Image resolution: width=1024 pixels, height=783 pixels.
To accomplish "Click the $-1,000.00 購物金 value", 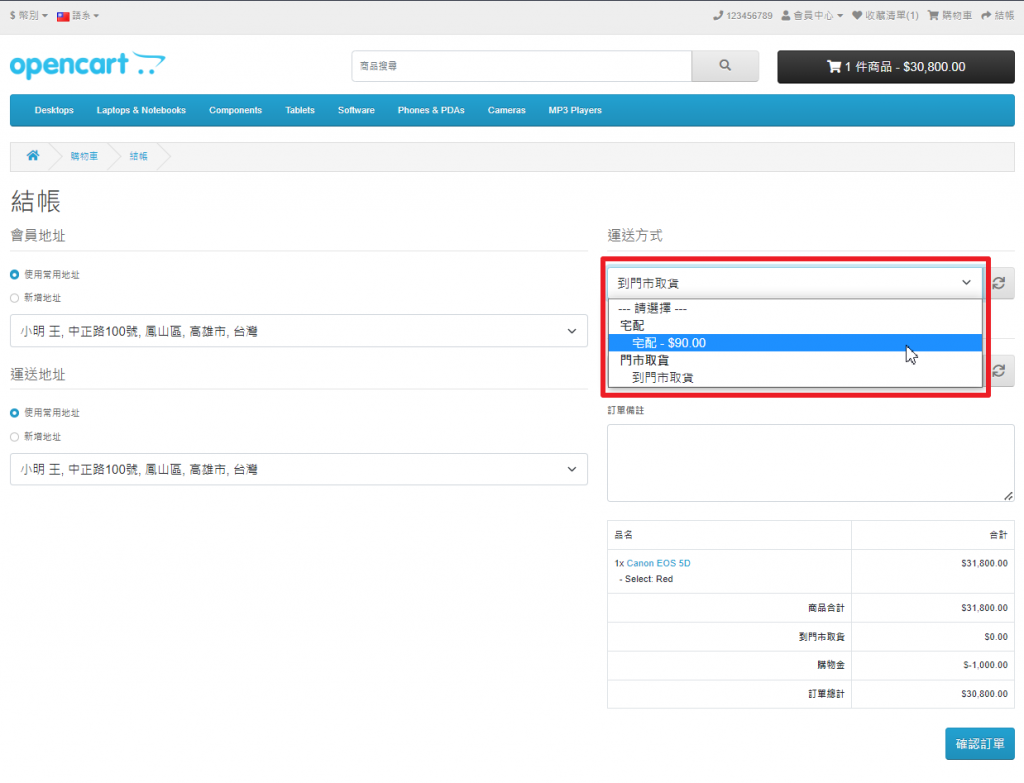I will (x=985, y=665).
